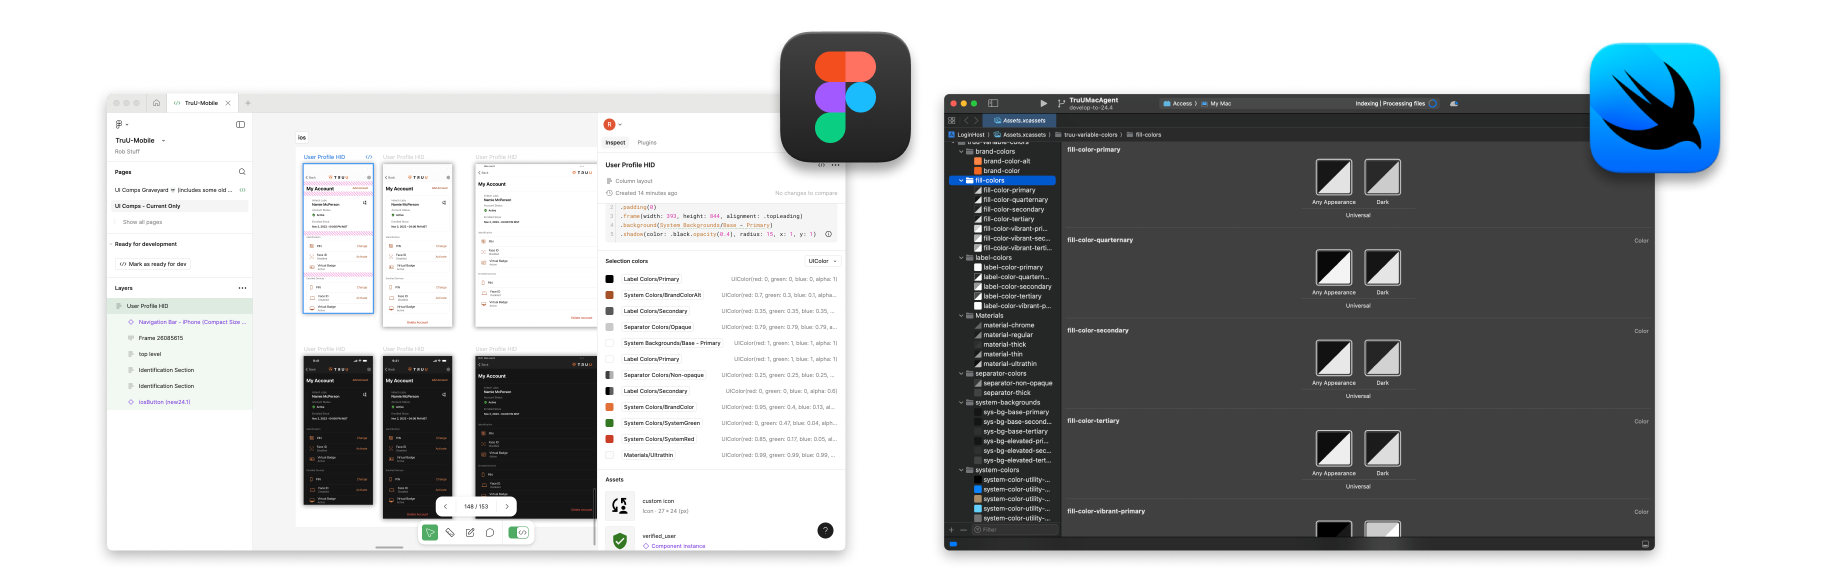Open verified_user shield asset thumbnail
Image resolution: width=1831 pixels, height=582 pixels.
point(620,540)
